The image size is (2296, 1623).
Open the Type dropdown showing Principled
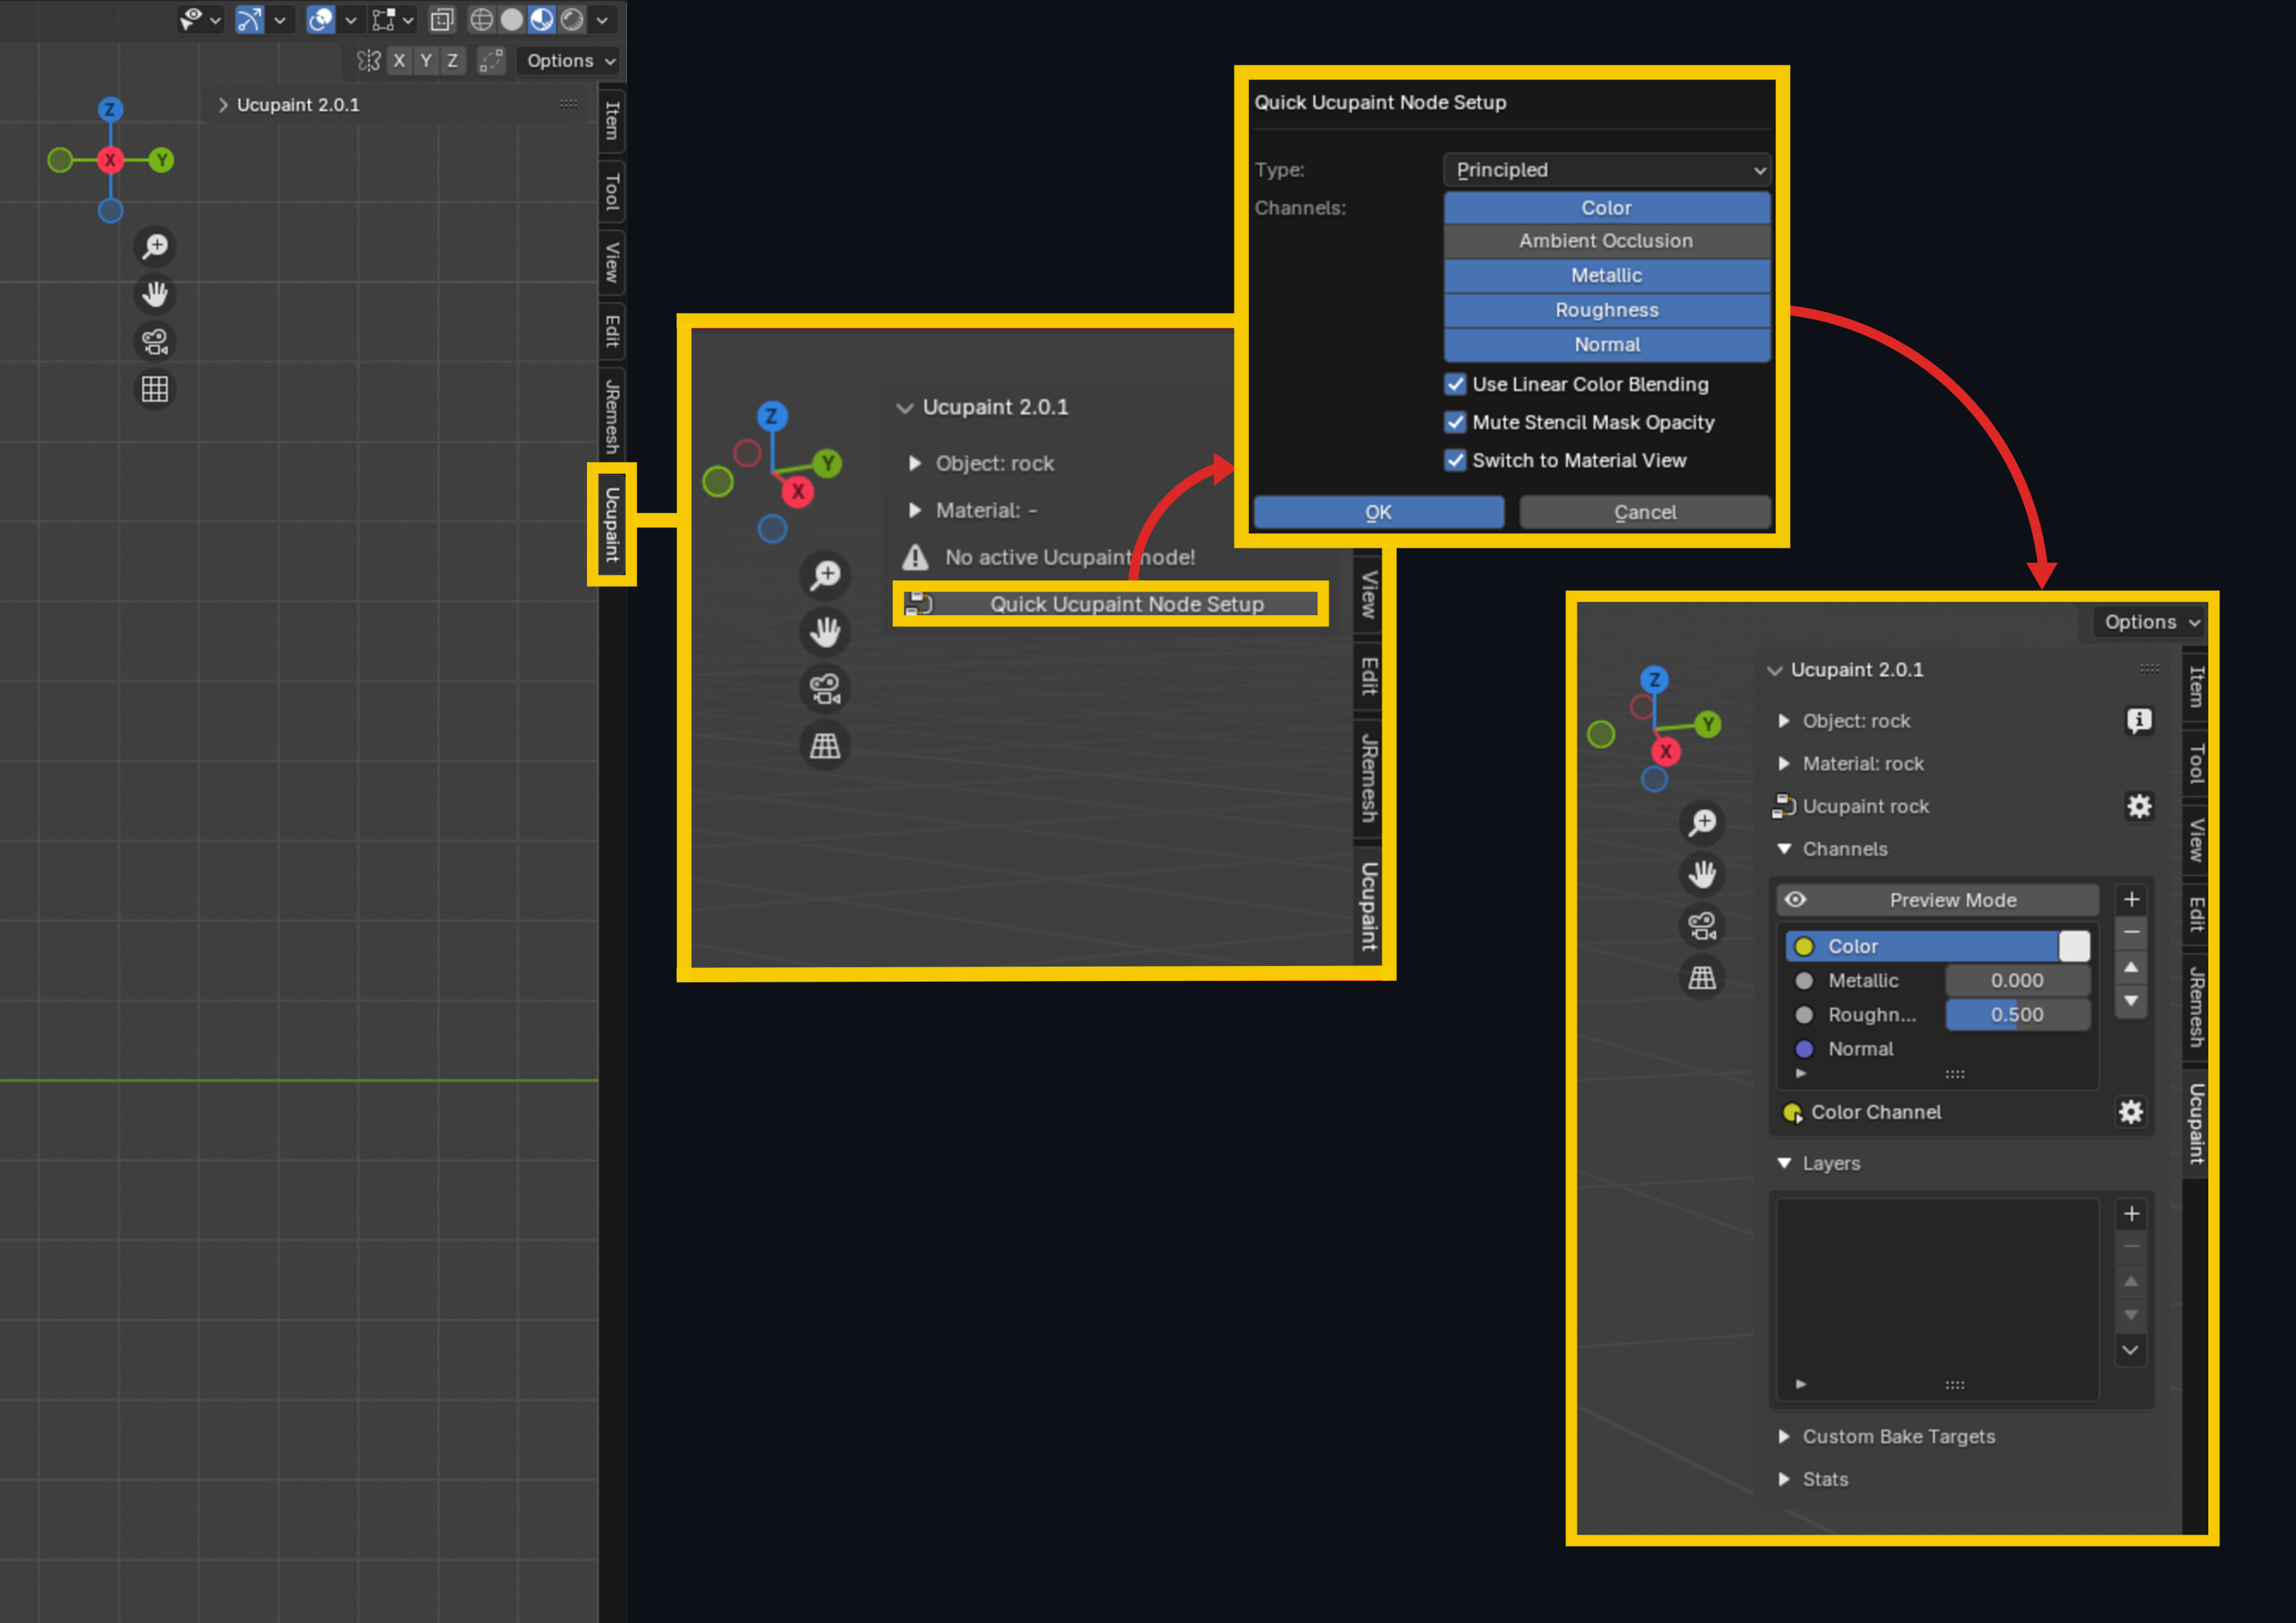pyautogui.click(x=1607, y=170)
